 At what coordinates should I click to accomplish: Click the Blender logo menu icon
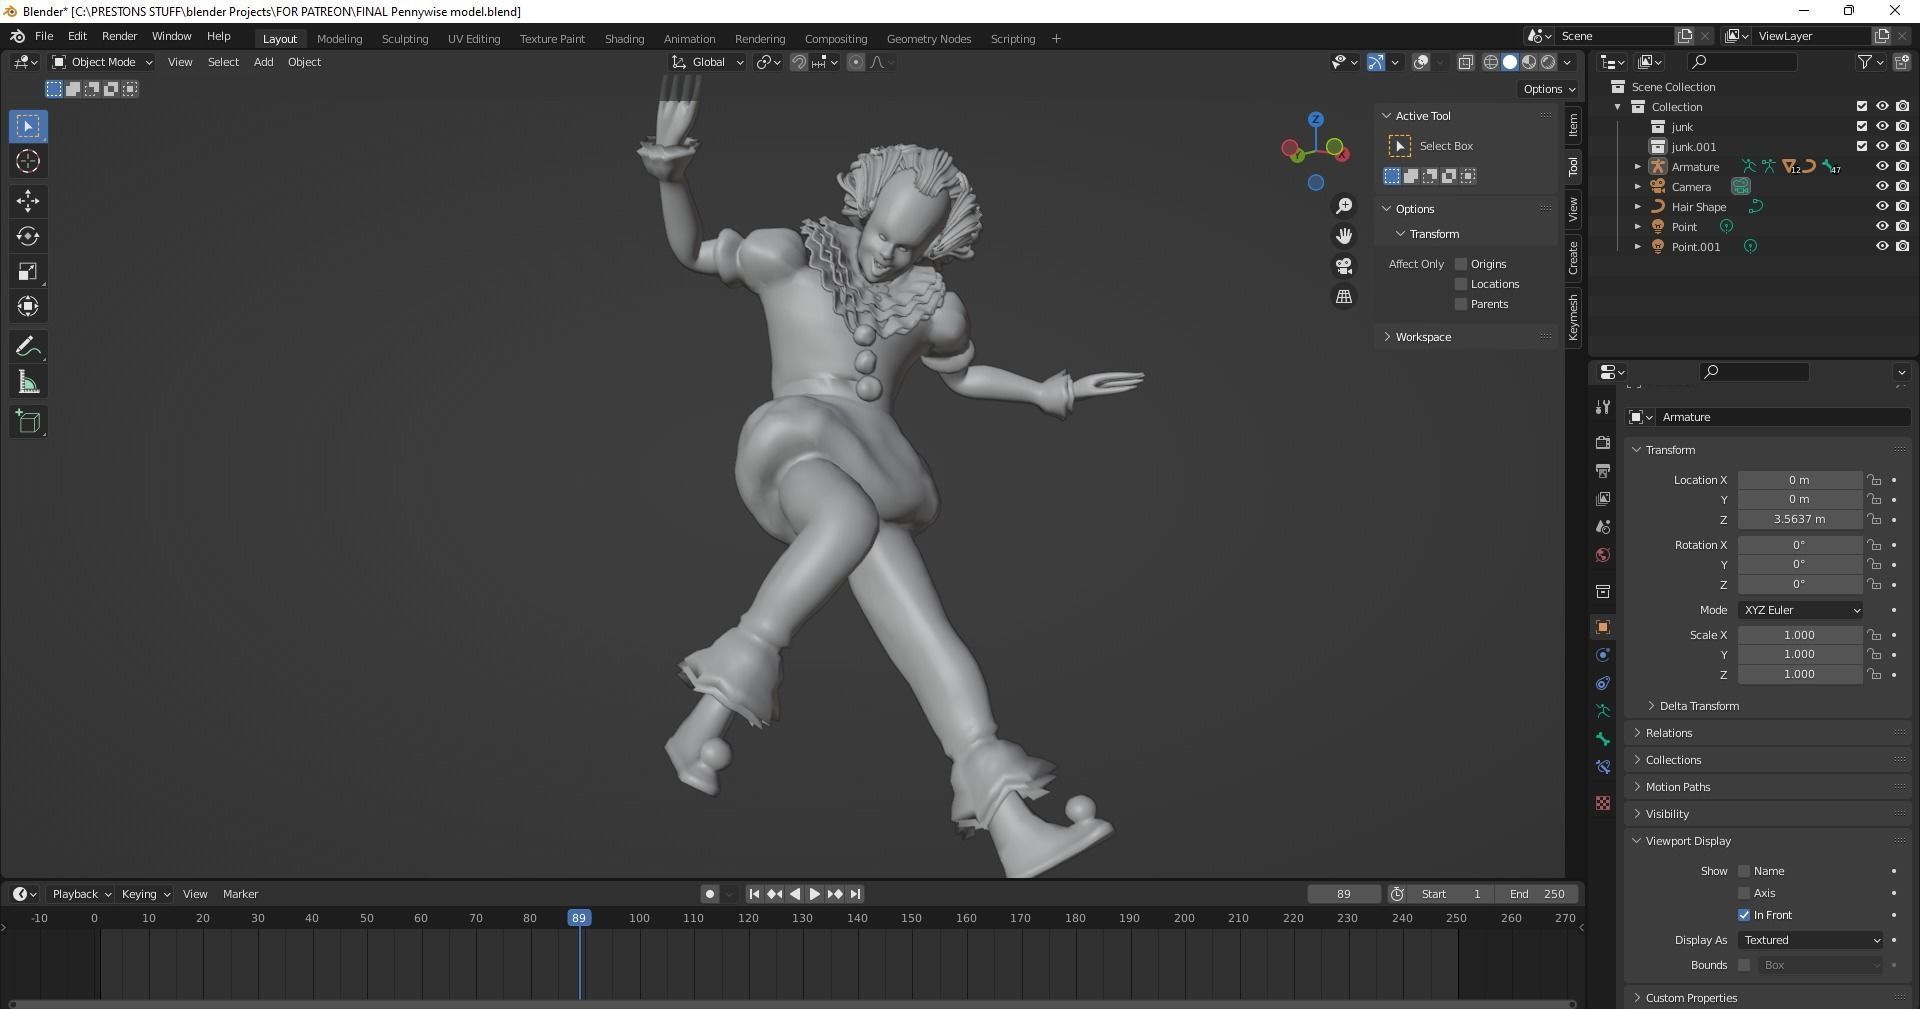tap(17, 36)
